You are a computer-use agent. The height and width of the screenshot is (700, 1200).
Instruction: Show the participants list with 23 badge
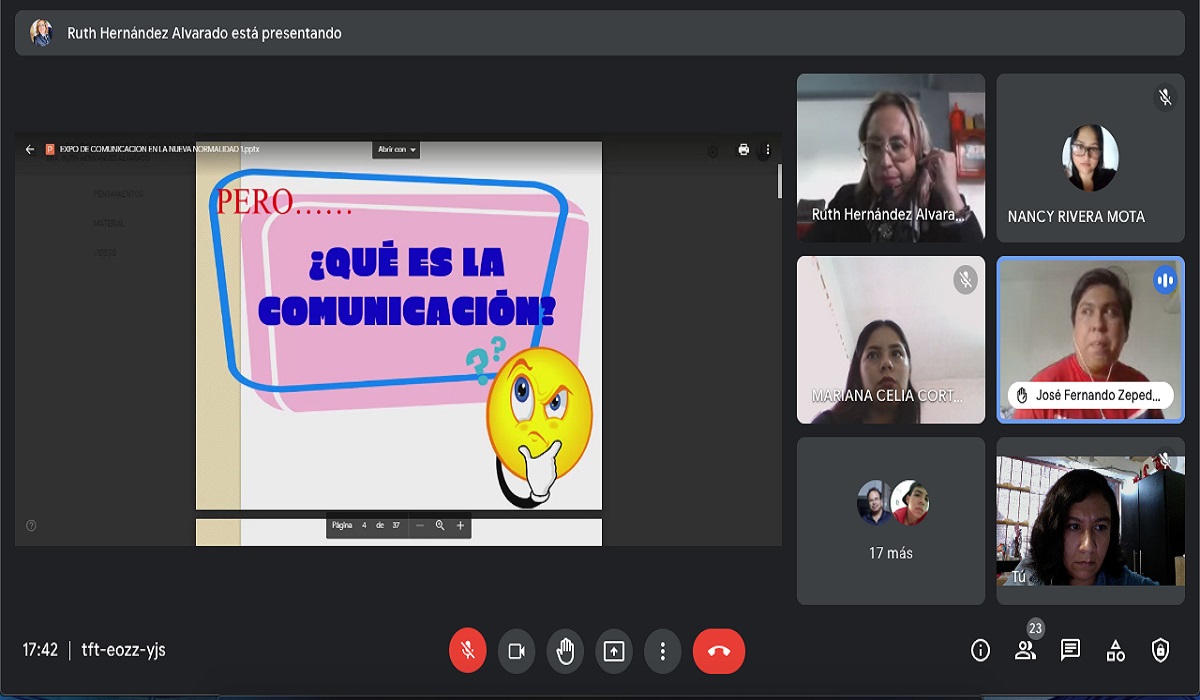[1025, 650]
